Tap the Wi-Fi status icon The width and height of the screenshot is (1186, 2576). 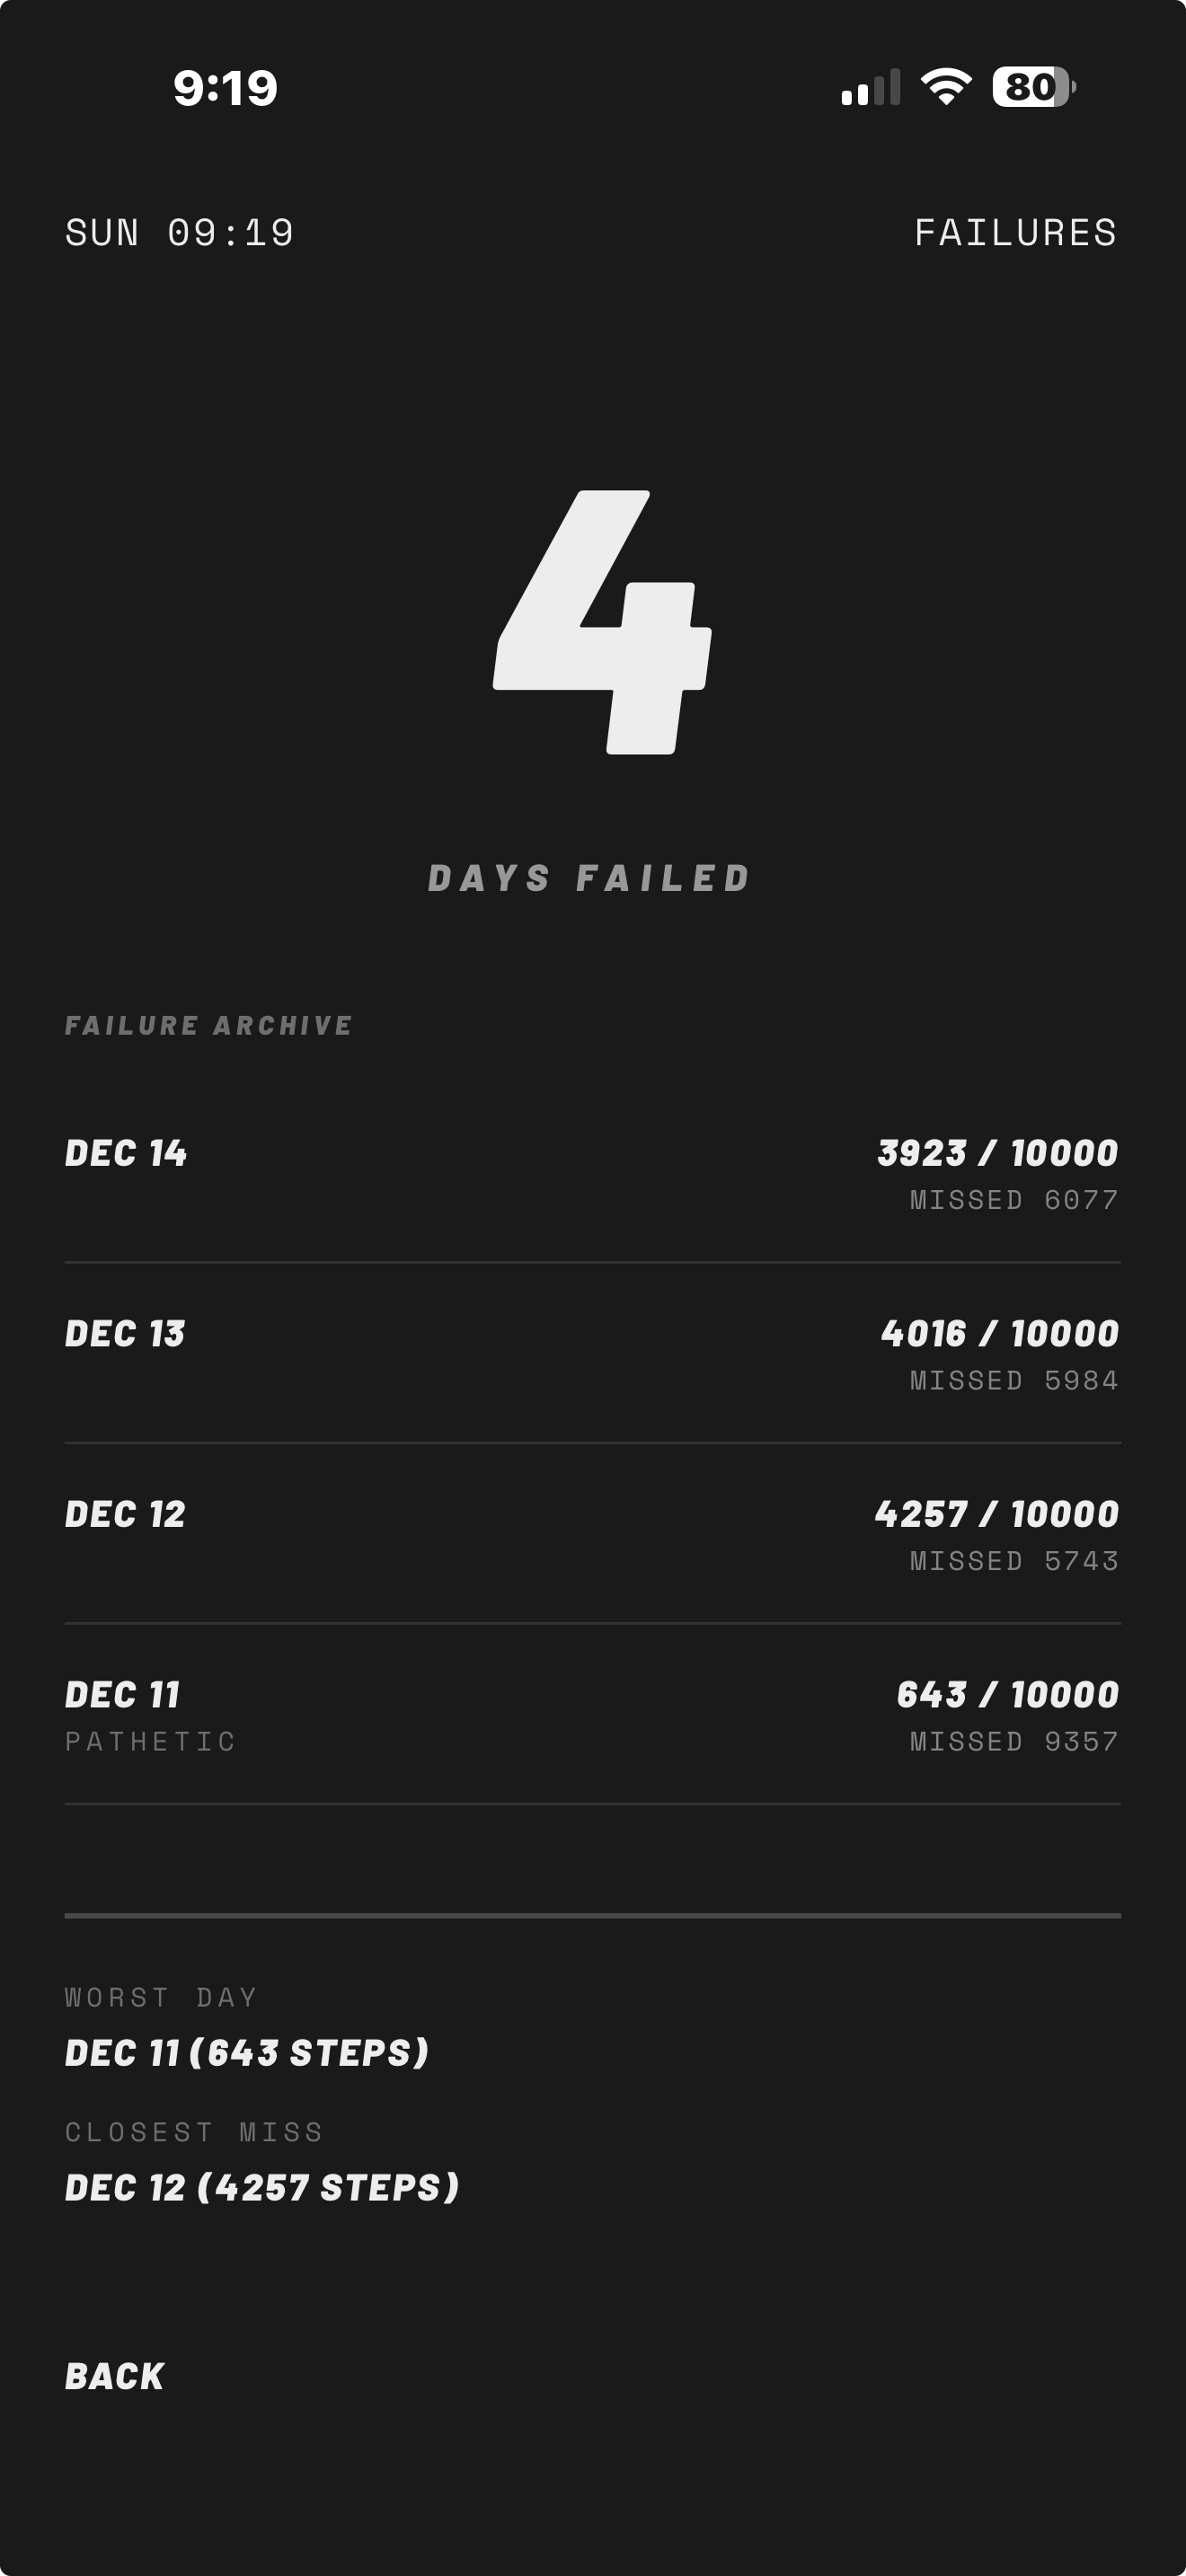pyautogui.click(x=946, y=87)
